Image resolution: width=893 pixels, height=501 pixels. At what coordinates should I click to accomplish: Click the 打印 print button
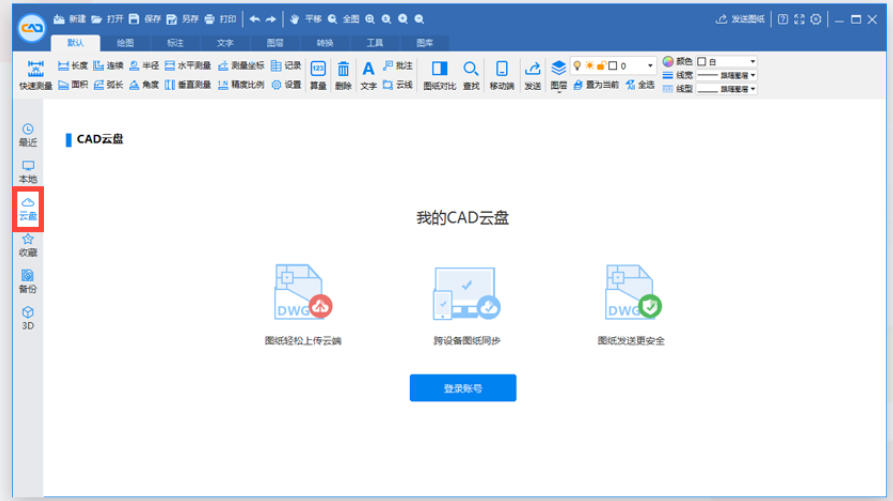[220, 19]
